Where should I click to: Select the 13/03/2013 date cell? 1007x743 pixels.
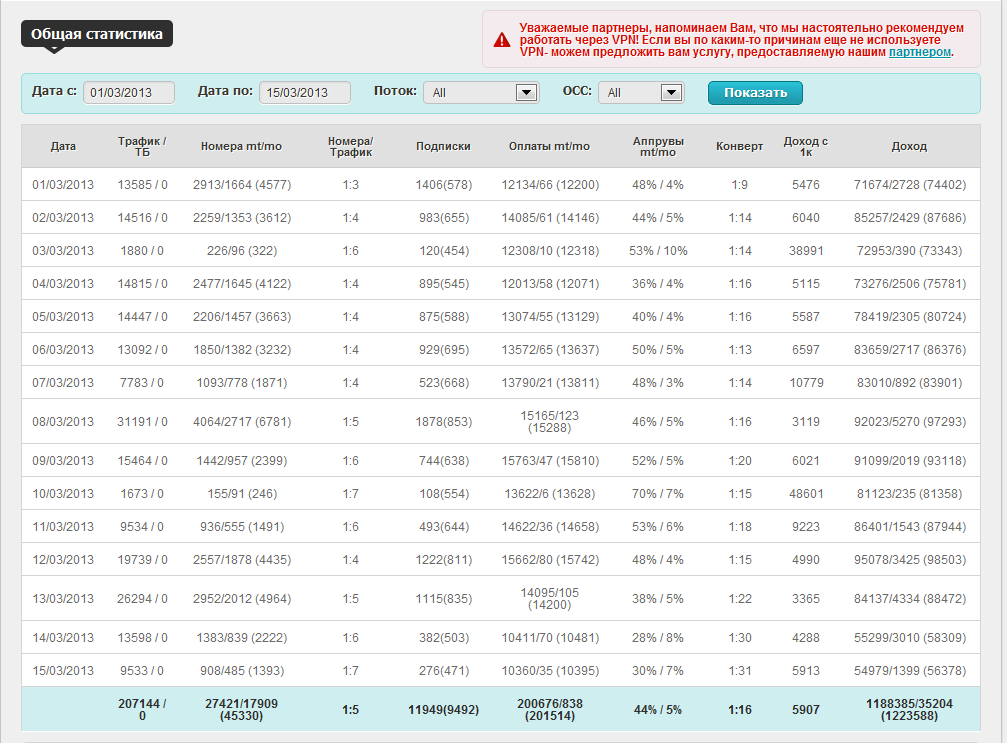coord(63,599)
